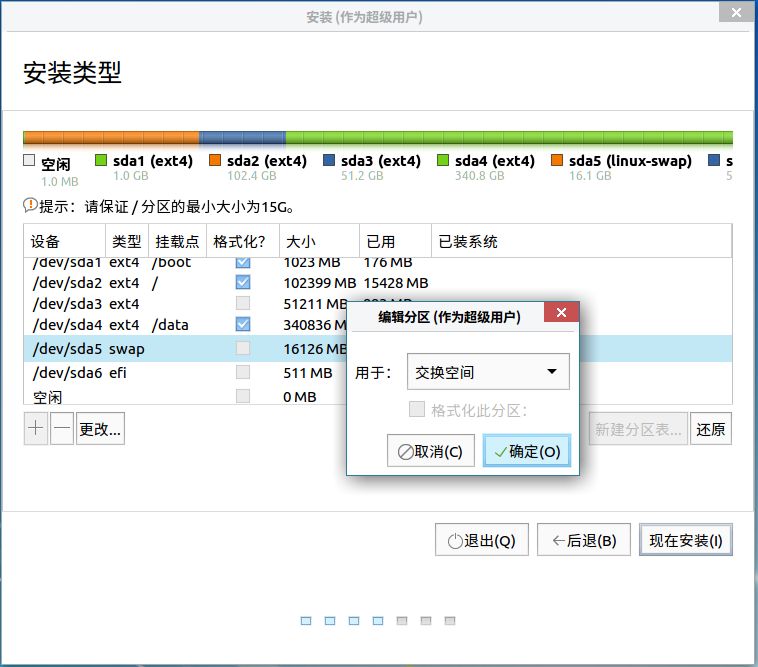The height and width of the screenshot is (667, 758).
Task: Click the 取消(C) button
Action: coord(431,451)
